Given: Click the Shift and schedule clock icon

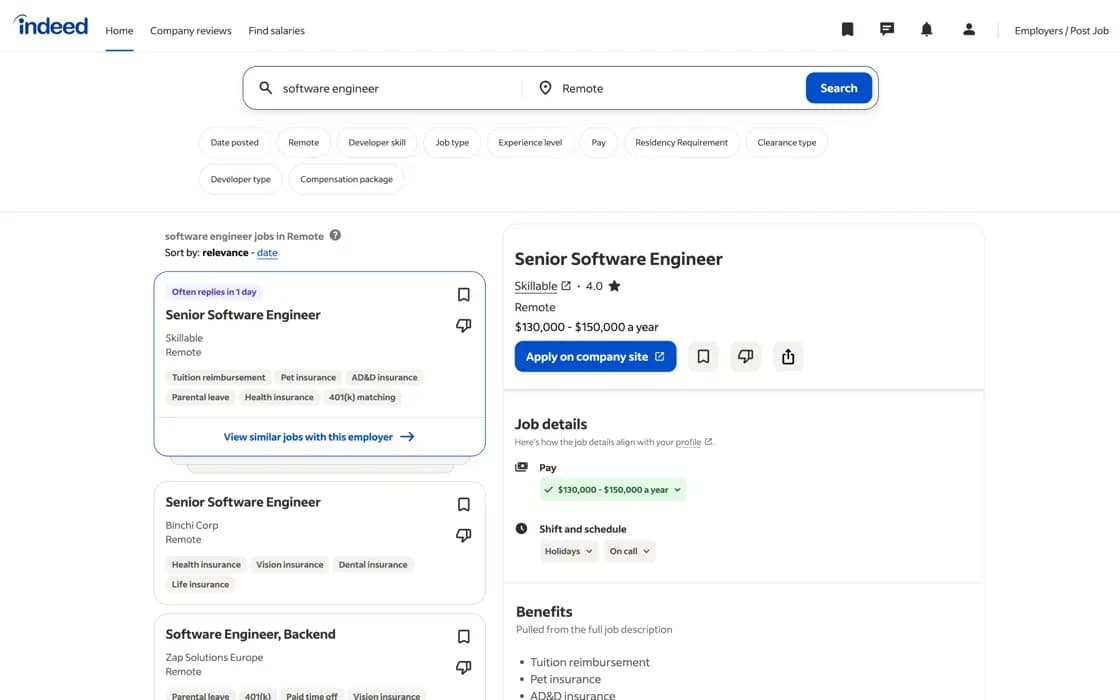Looking at the screenshot, I should (x=521, y=529).
